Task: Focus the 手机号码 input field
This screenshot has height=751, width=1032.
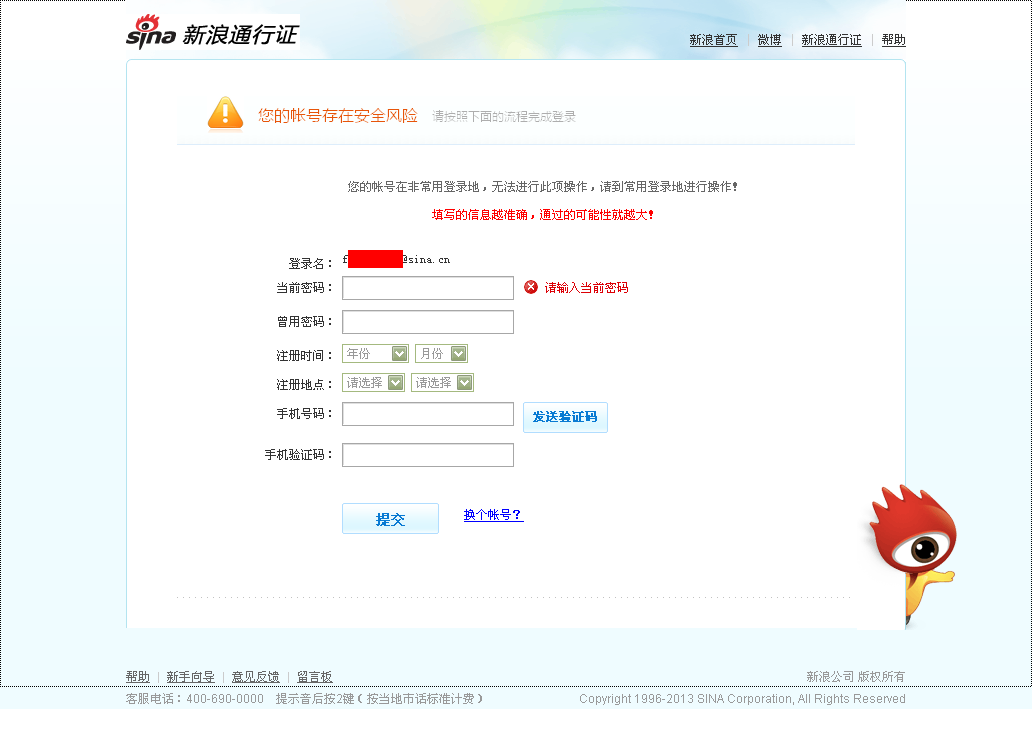Action: point(428,414)
